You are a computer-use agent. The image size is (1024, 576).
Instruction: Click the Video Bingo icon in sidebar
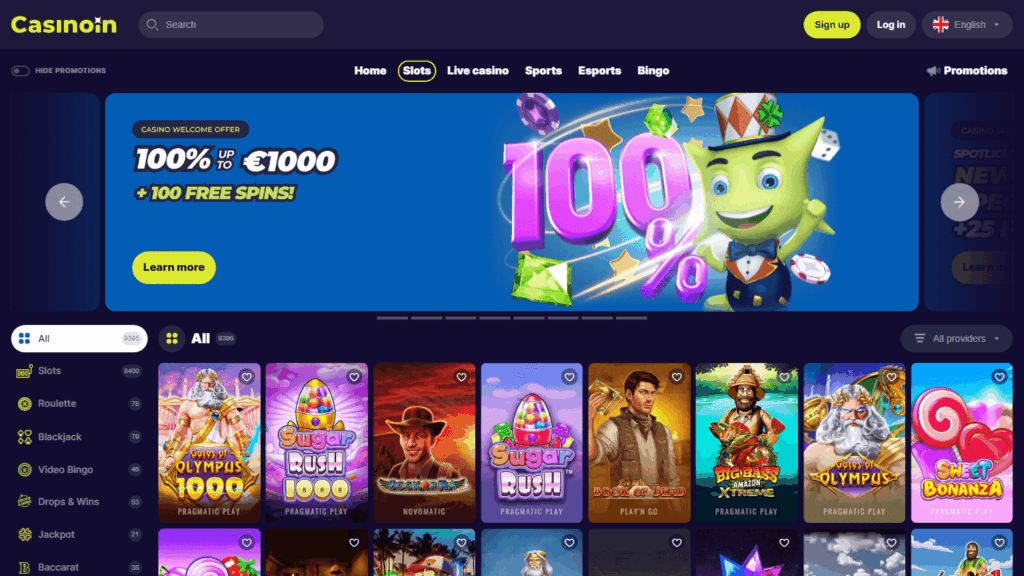point(25,470)
